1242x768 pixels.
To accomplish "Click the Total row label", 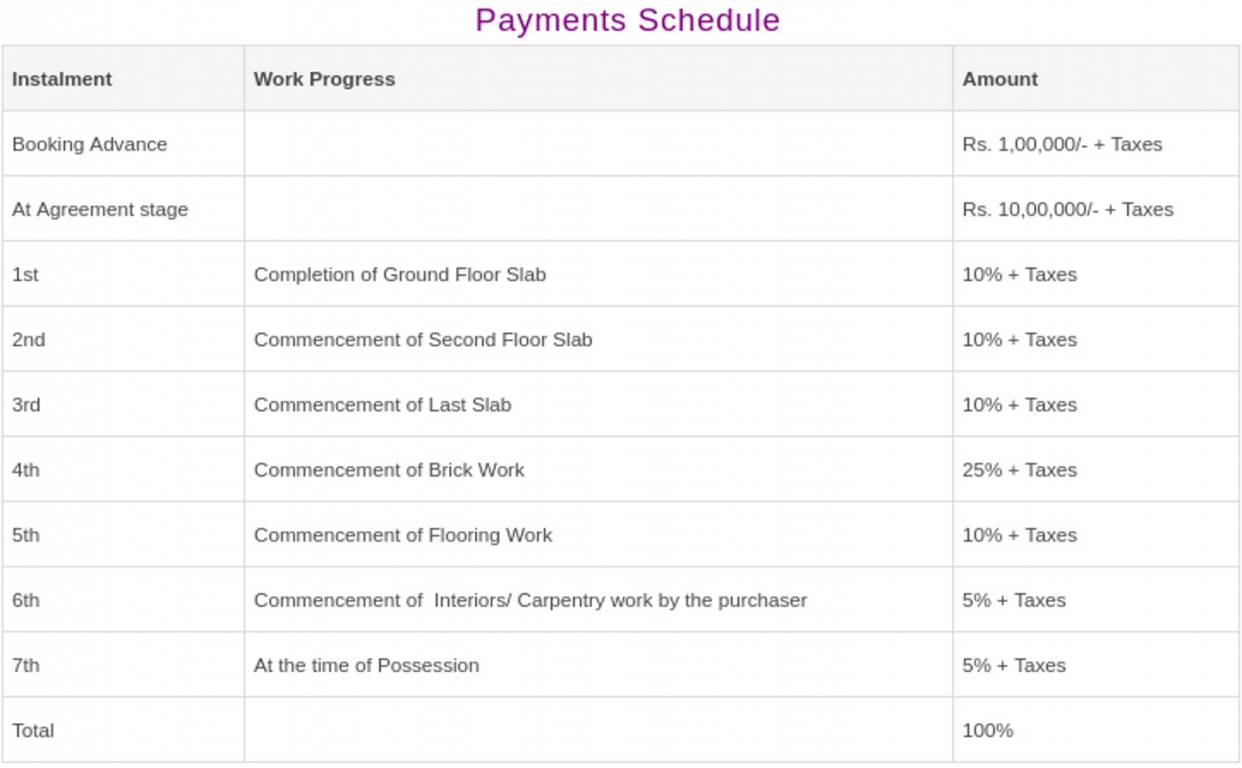I will pyautogui.click(x=33, y=730).
